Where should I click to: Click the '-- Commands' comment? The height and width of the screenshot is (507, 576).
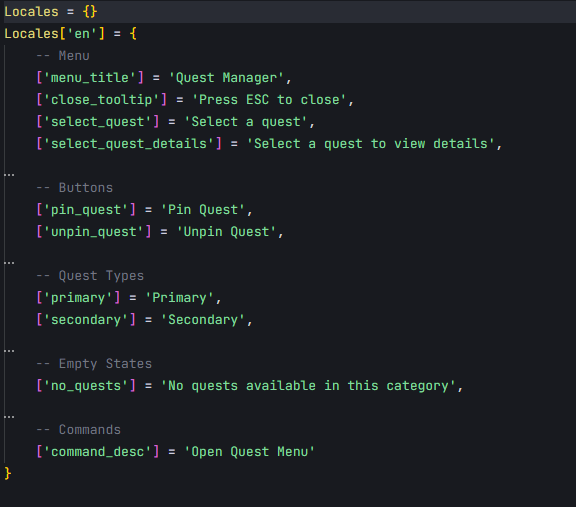click(x=79, y=430)
